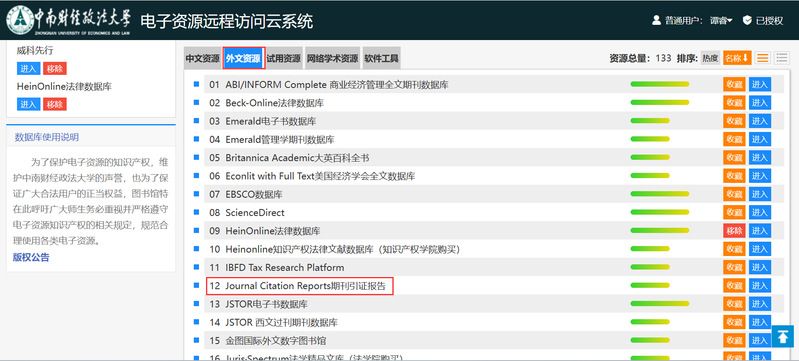
Task: Toggle sort order by 名称
Action: point(737,58)
